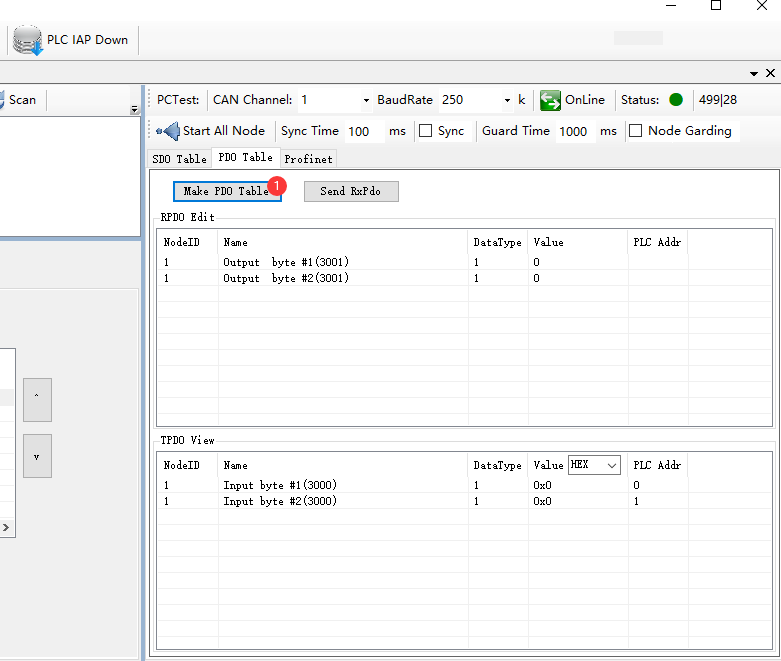Close the panel with the X icon

pyautogui.click(x=770, y=74)
